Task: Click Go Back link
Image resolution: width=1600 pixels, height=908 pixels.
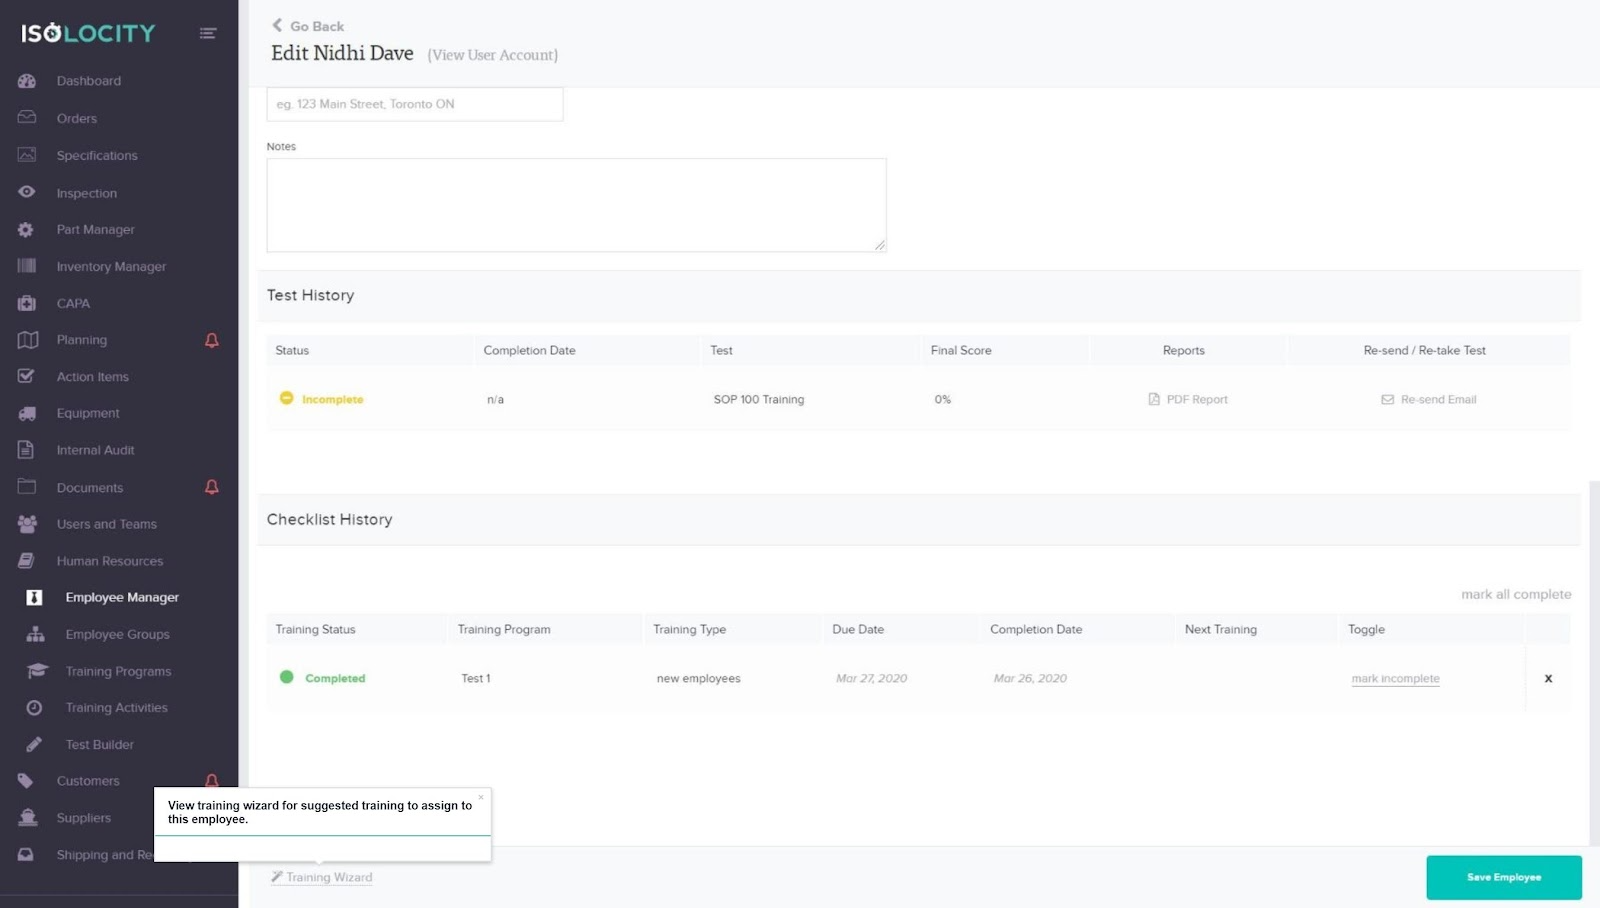Action: pos(308,26)
